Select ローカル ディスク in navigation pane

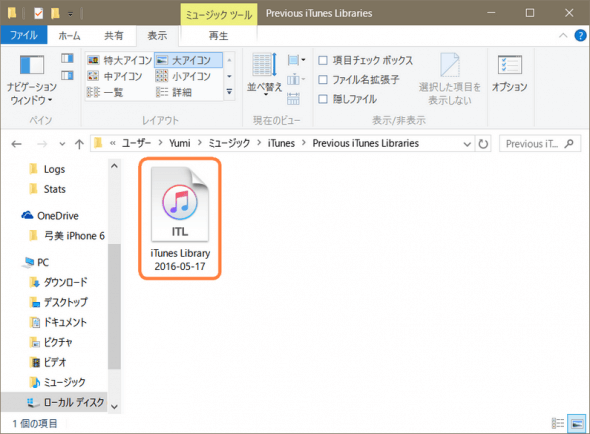click(x=54, y=402)
